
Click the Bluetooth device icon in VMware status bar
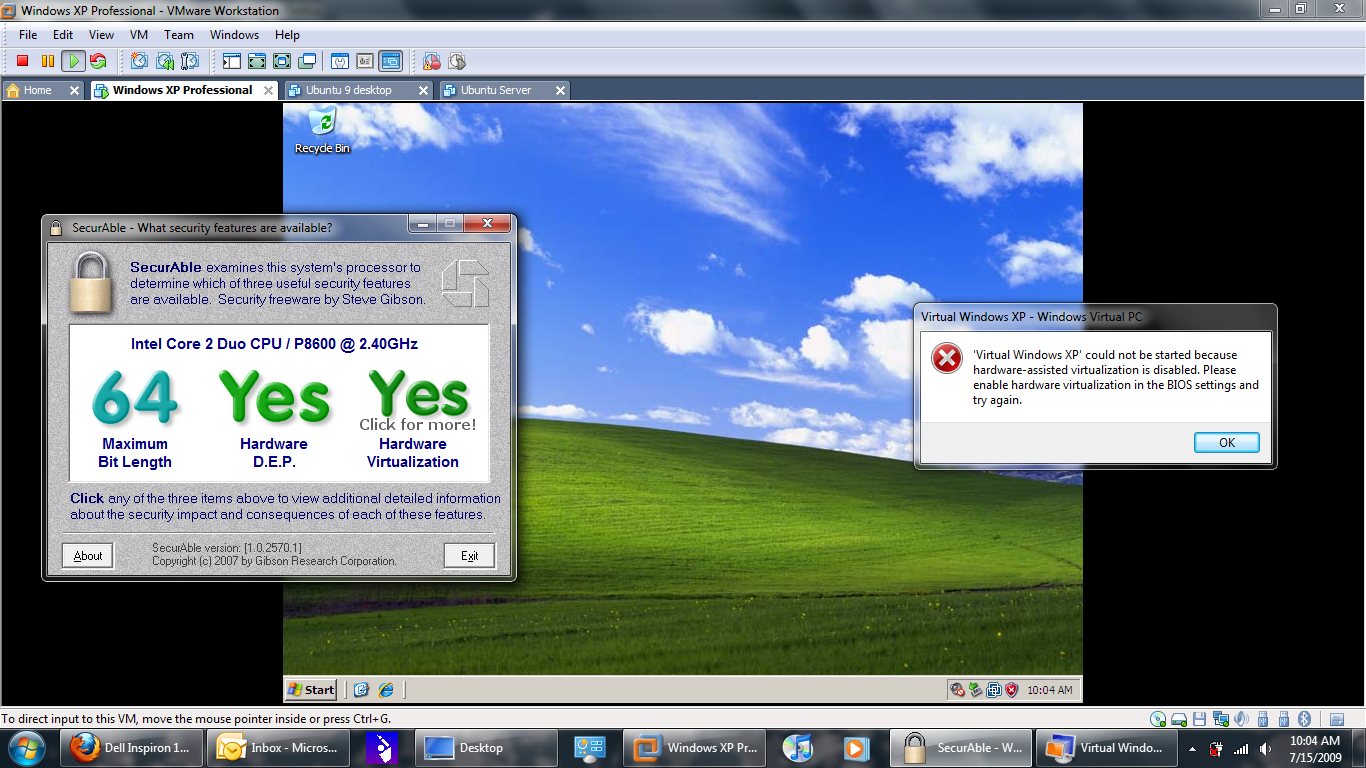click(x=1304, y=719)
